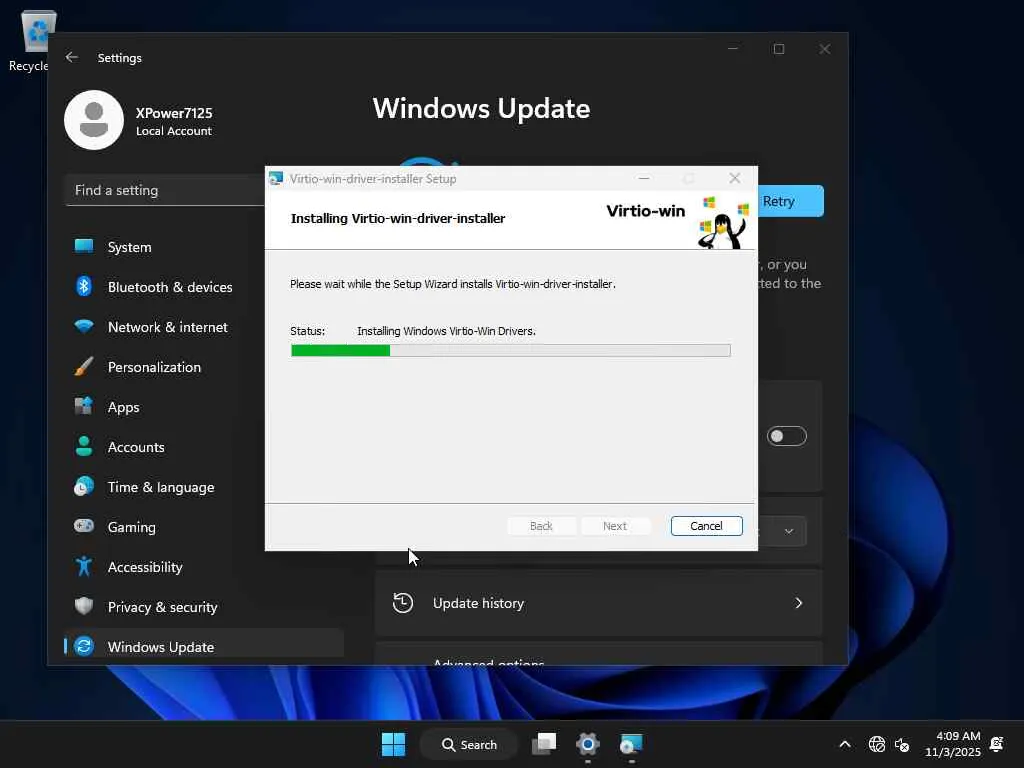Open the notification bell icon
The image size is (1024, 768).
pyautogui.click(x=997, y=744)
